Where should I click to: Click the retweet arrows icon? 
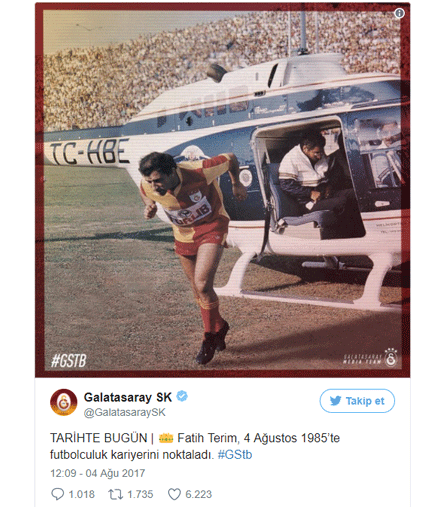(115, 494)
